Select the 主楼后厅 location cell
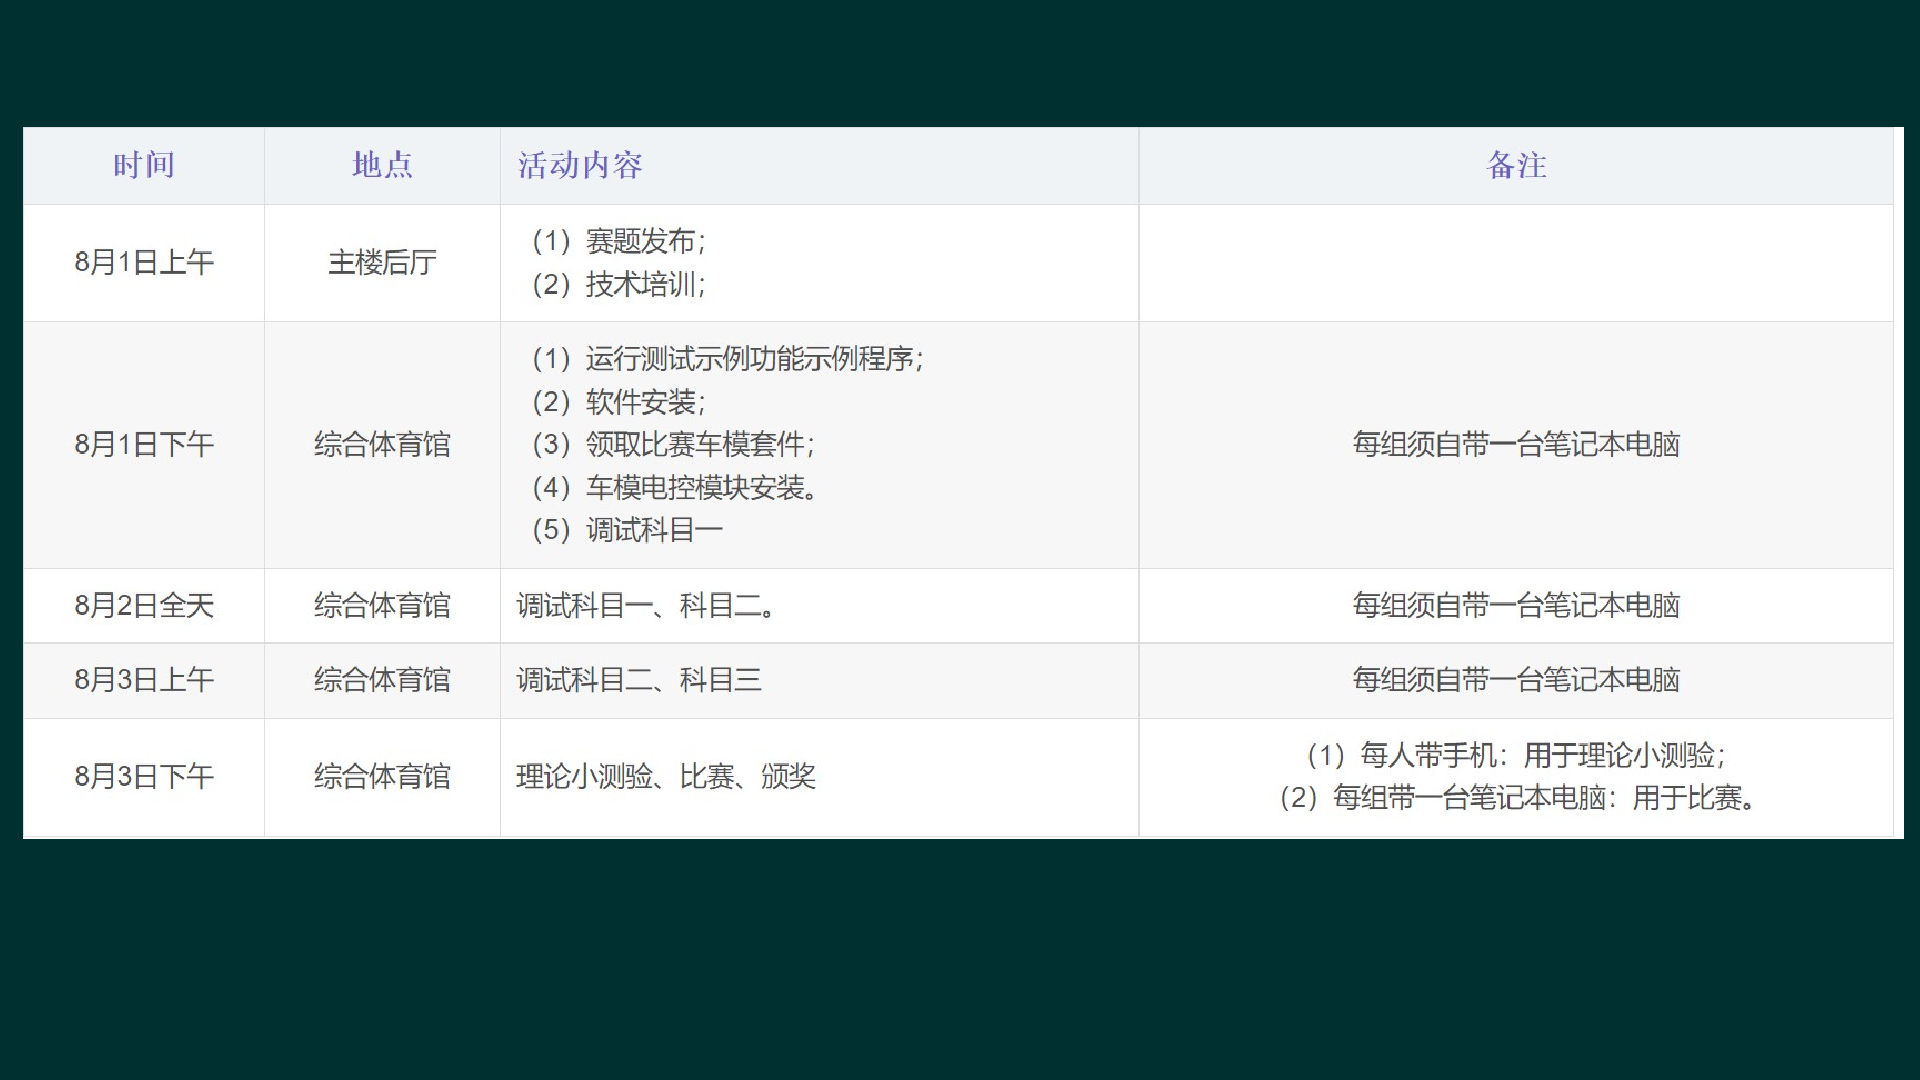 [382, 263]
